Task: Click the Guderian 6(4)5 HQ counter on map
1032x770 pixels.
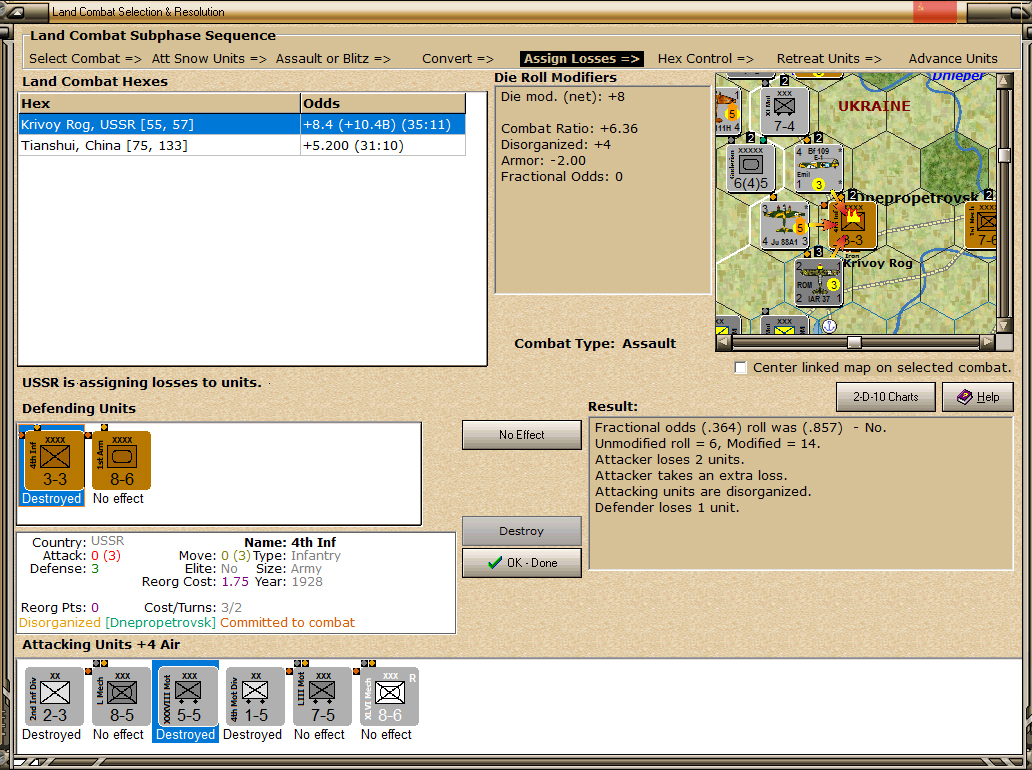Action: [x=751, y=168]
